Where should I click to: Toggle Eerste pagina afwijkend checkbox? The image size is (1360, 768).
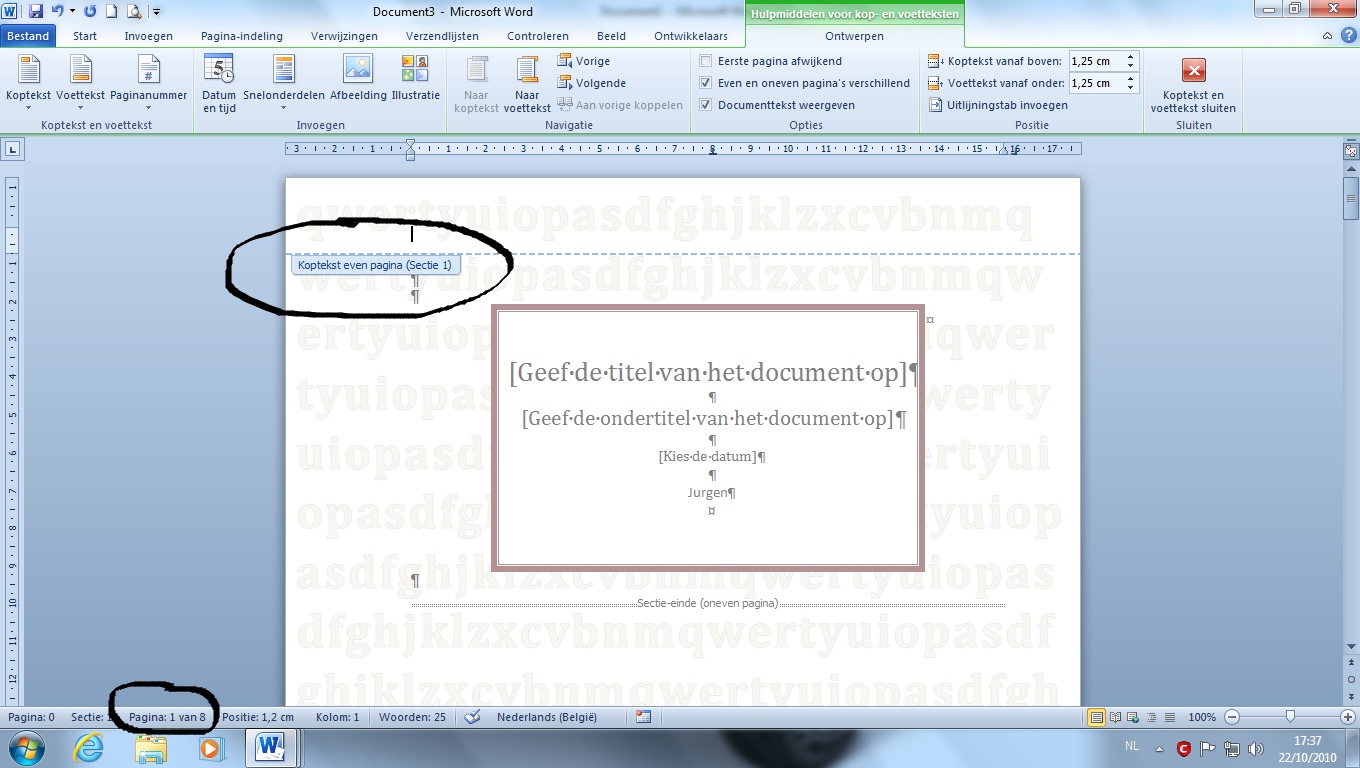point(706,61)
